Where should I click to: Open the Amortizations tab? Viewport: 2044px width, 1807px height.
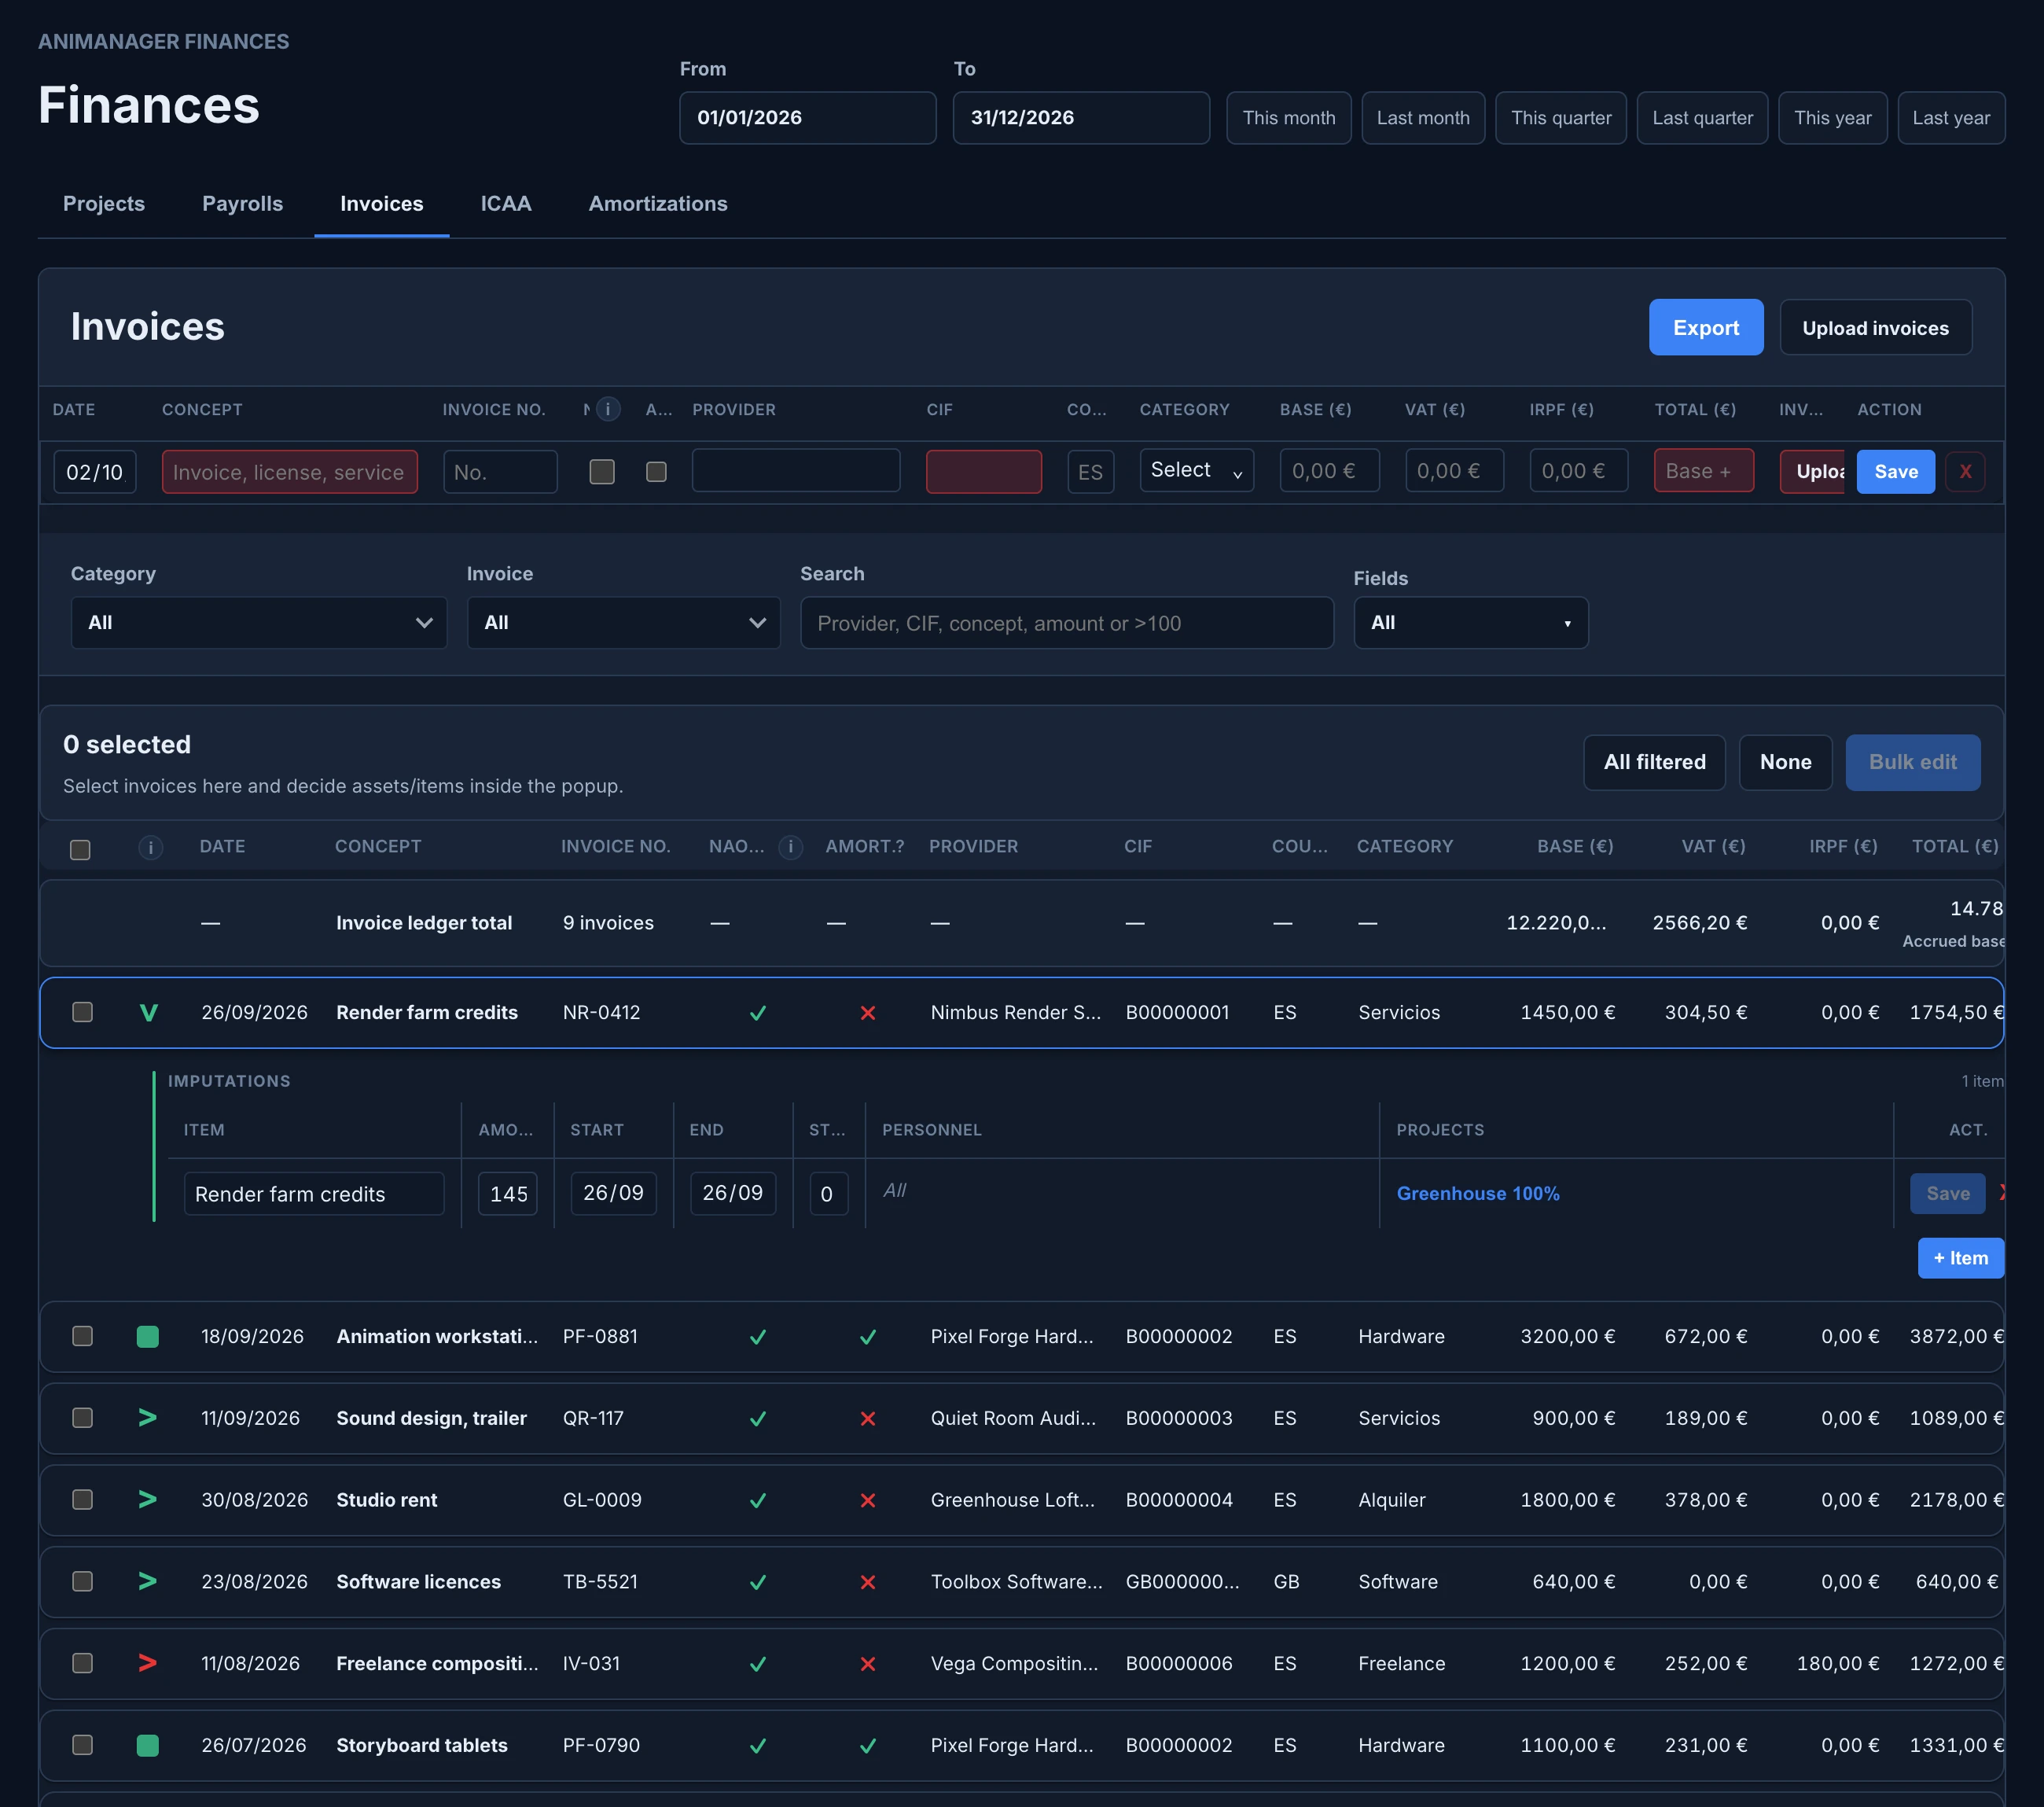click(658, 203)
